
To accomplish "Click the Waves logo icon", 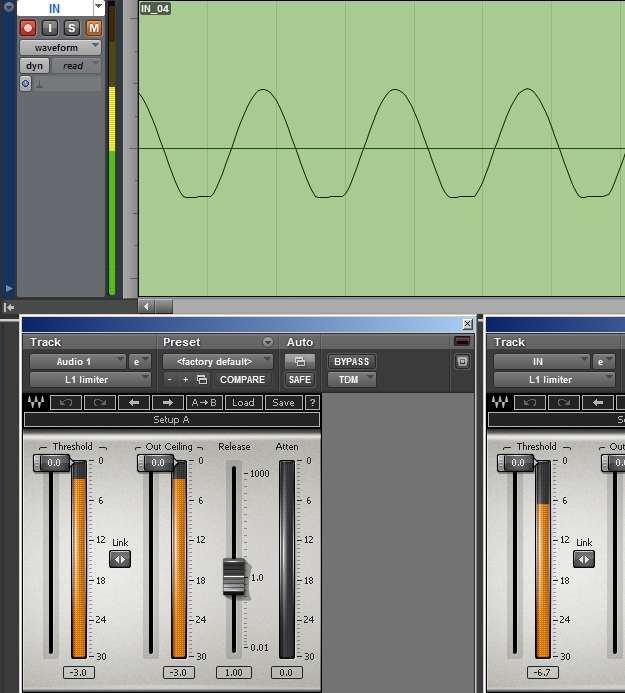I will (x=36, y=403).
